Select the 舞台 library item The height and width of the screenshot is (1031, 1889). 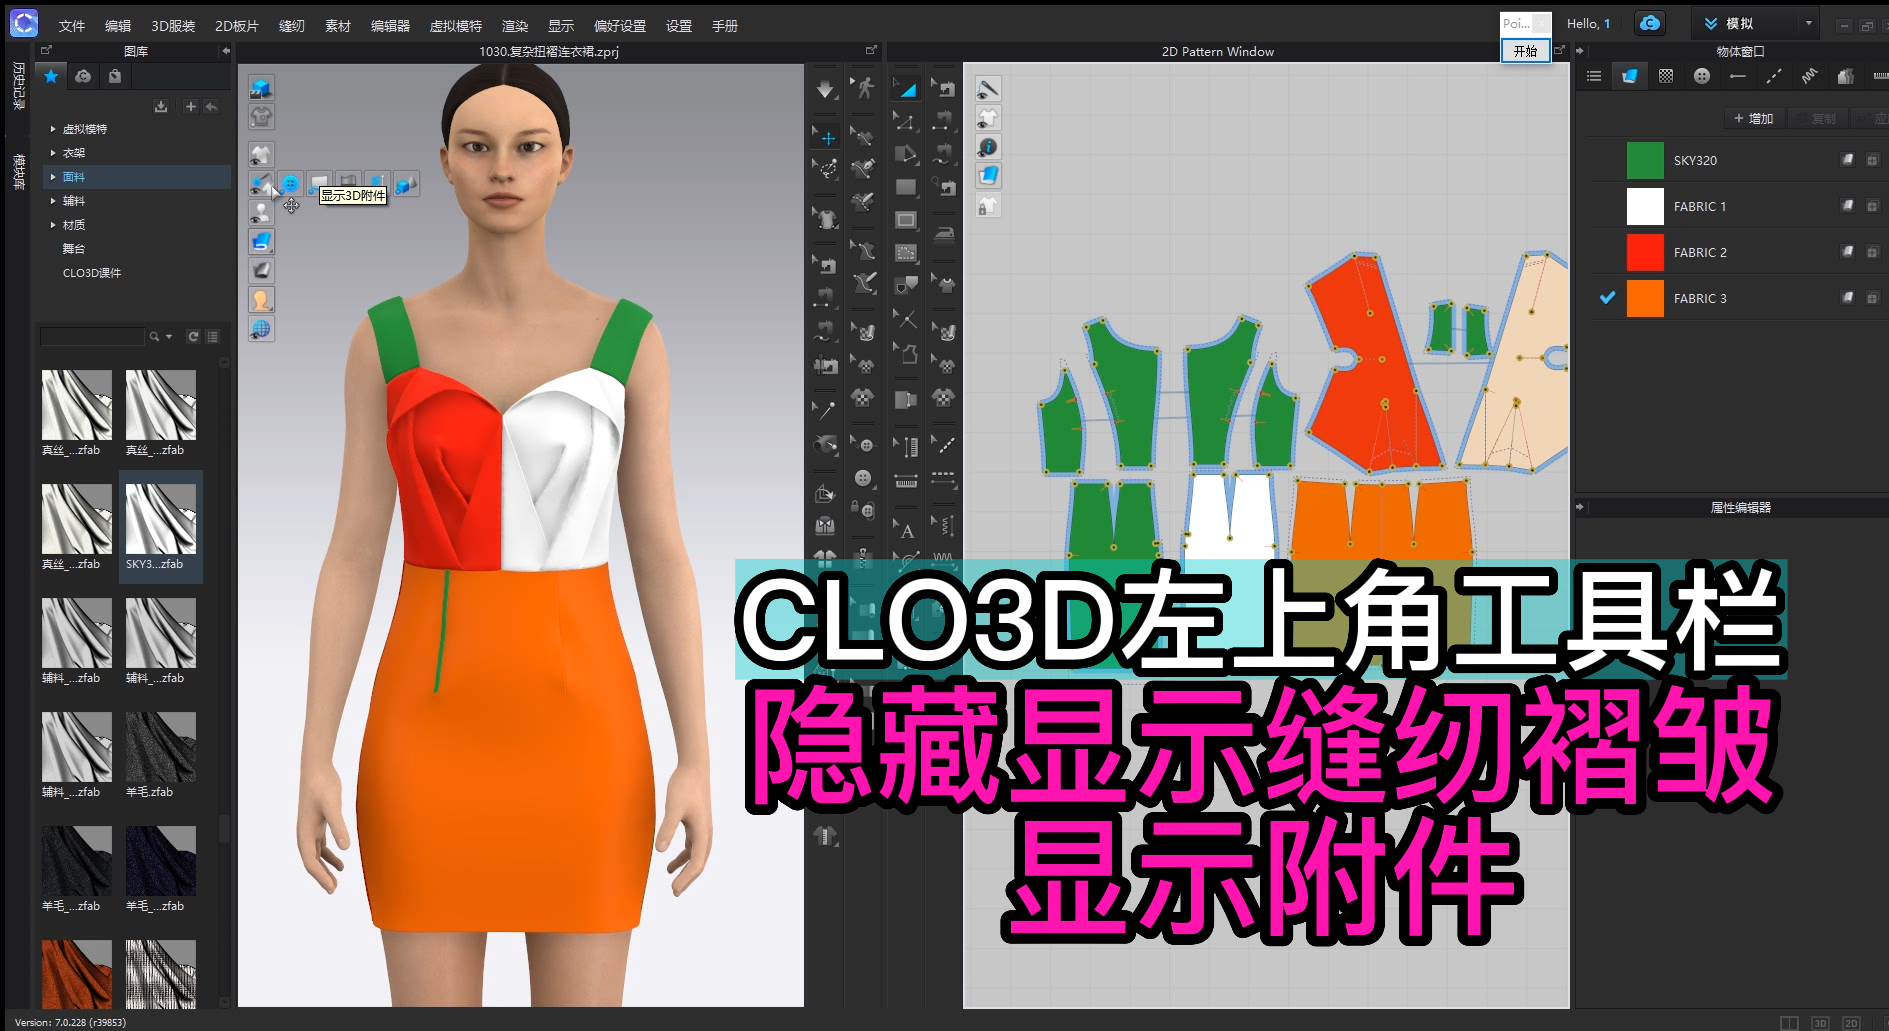[x=74, y=249]
